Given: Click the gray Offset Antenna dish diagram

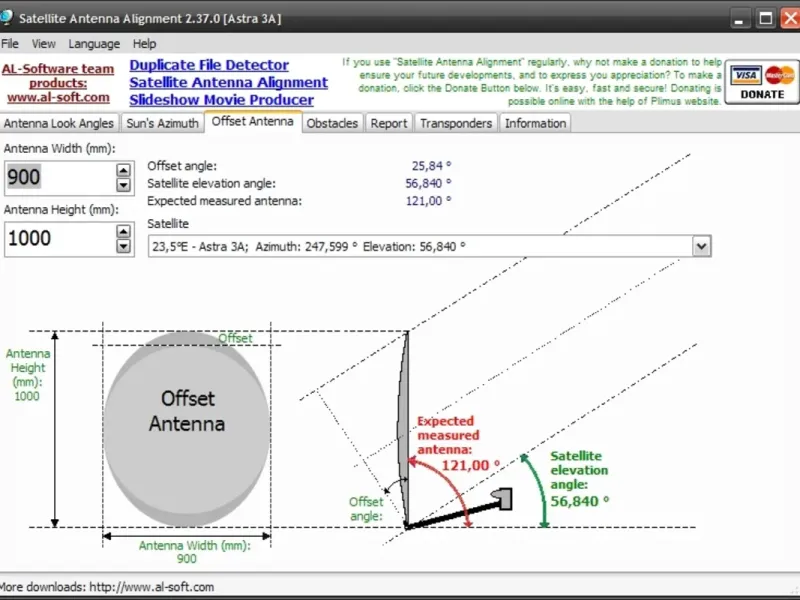Looking at the screenshot, I should pyautogui.click(x=187, y=429).
